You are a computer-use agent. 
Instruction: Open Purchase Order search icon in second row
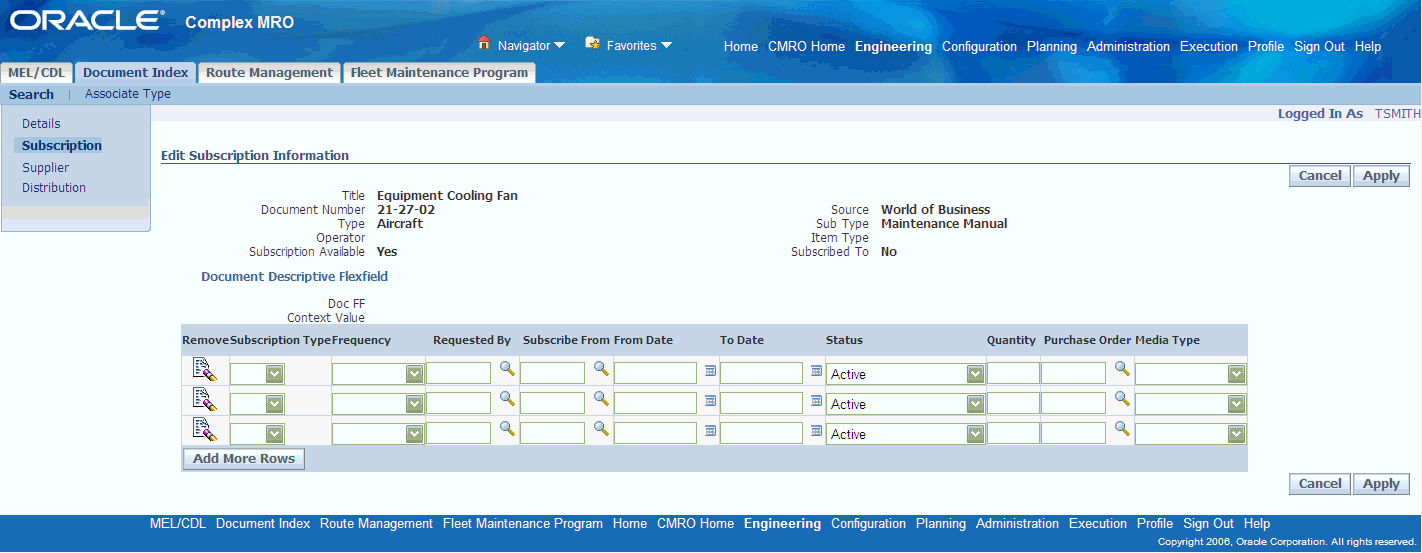point(1122,398)
